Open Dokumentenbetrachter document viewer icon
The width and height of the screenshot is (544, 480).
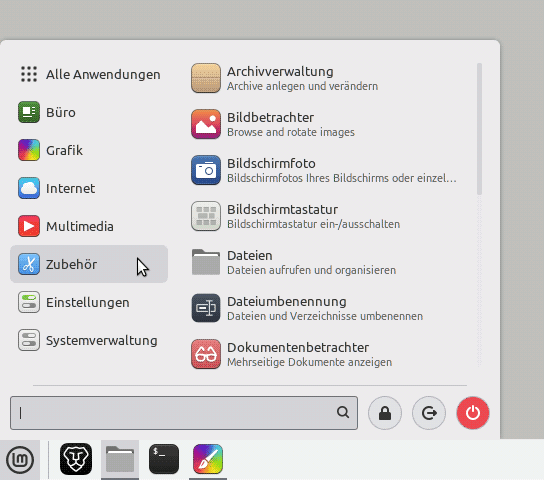coord(206,354)
